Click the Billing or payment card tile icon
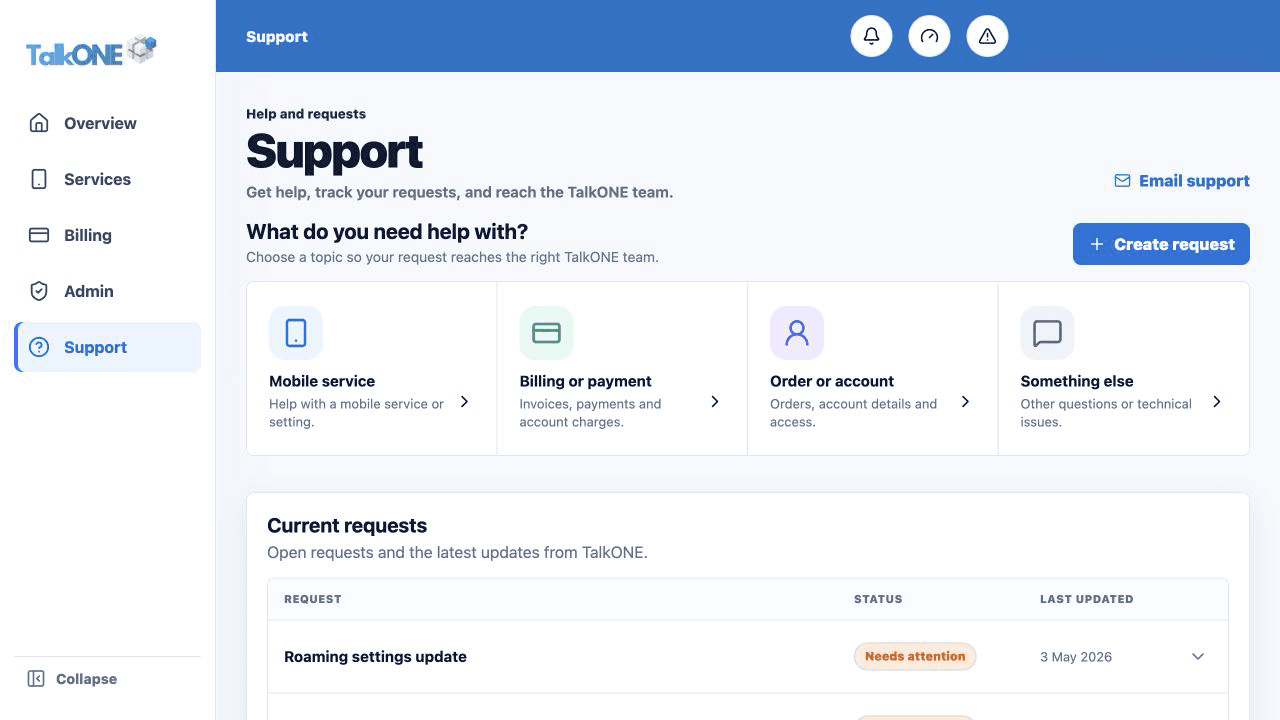The image size is (1280, 720). click(x=546, y=333)
